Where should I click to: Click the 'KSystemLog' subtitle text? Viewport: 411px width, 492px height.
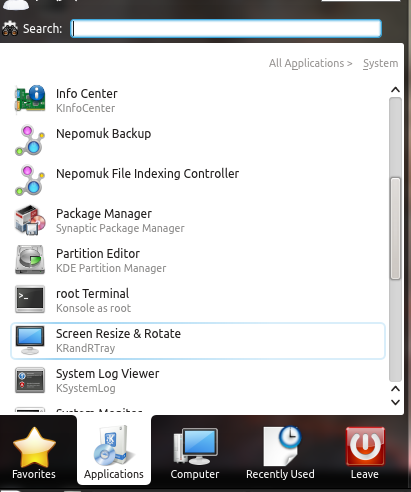tap(86, 388)
